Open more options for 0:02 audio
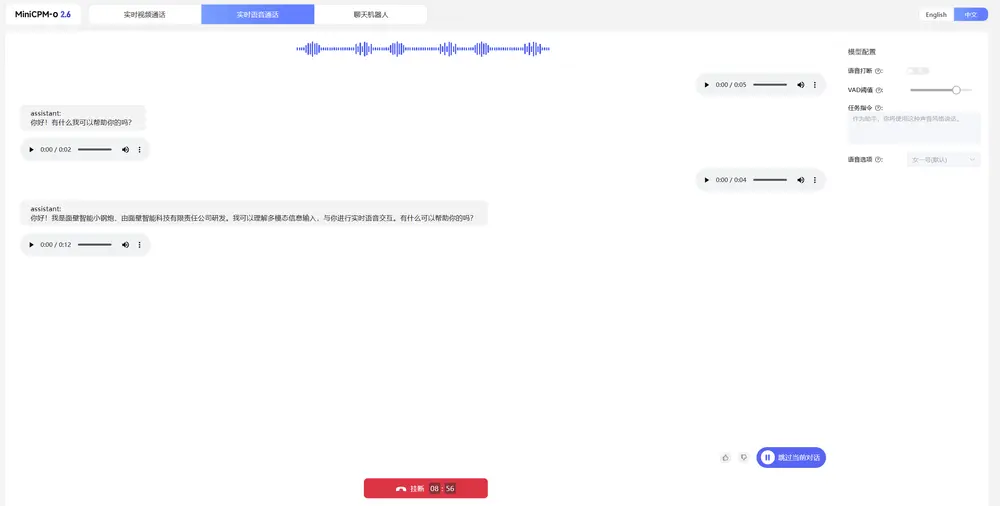This screenshot has width=1000, height=506. [x=140, y=150]
